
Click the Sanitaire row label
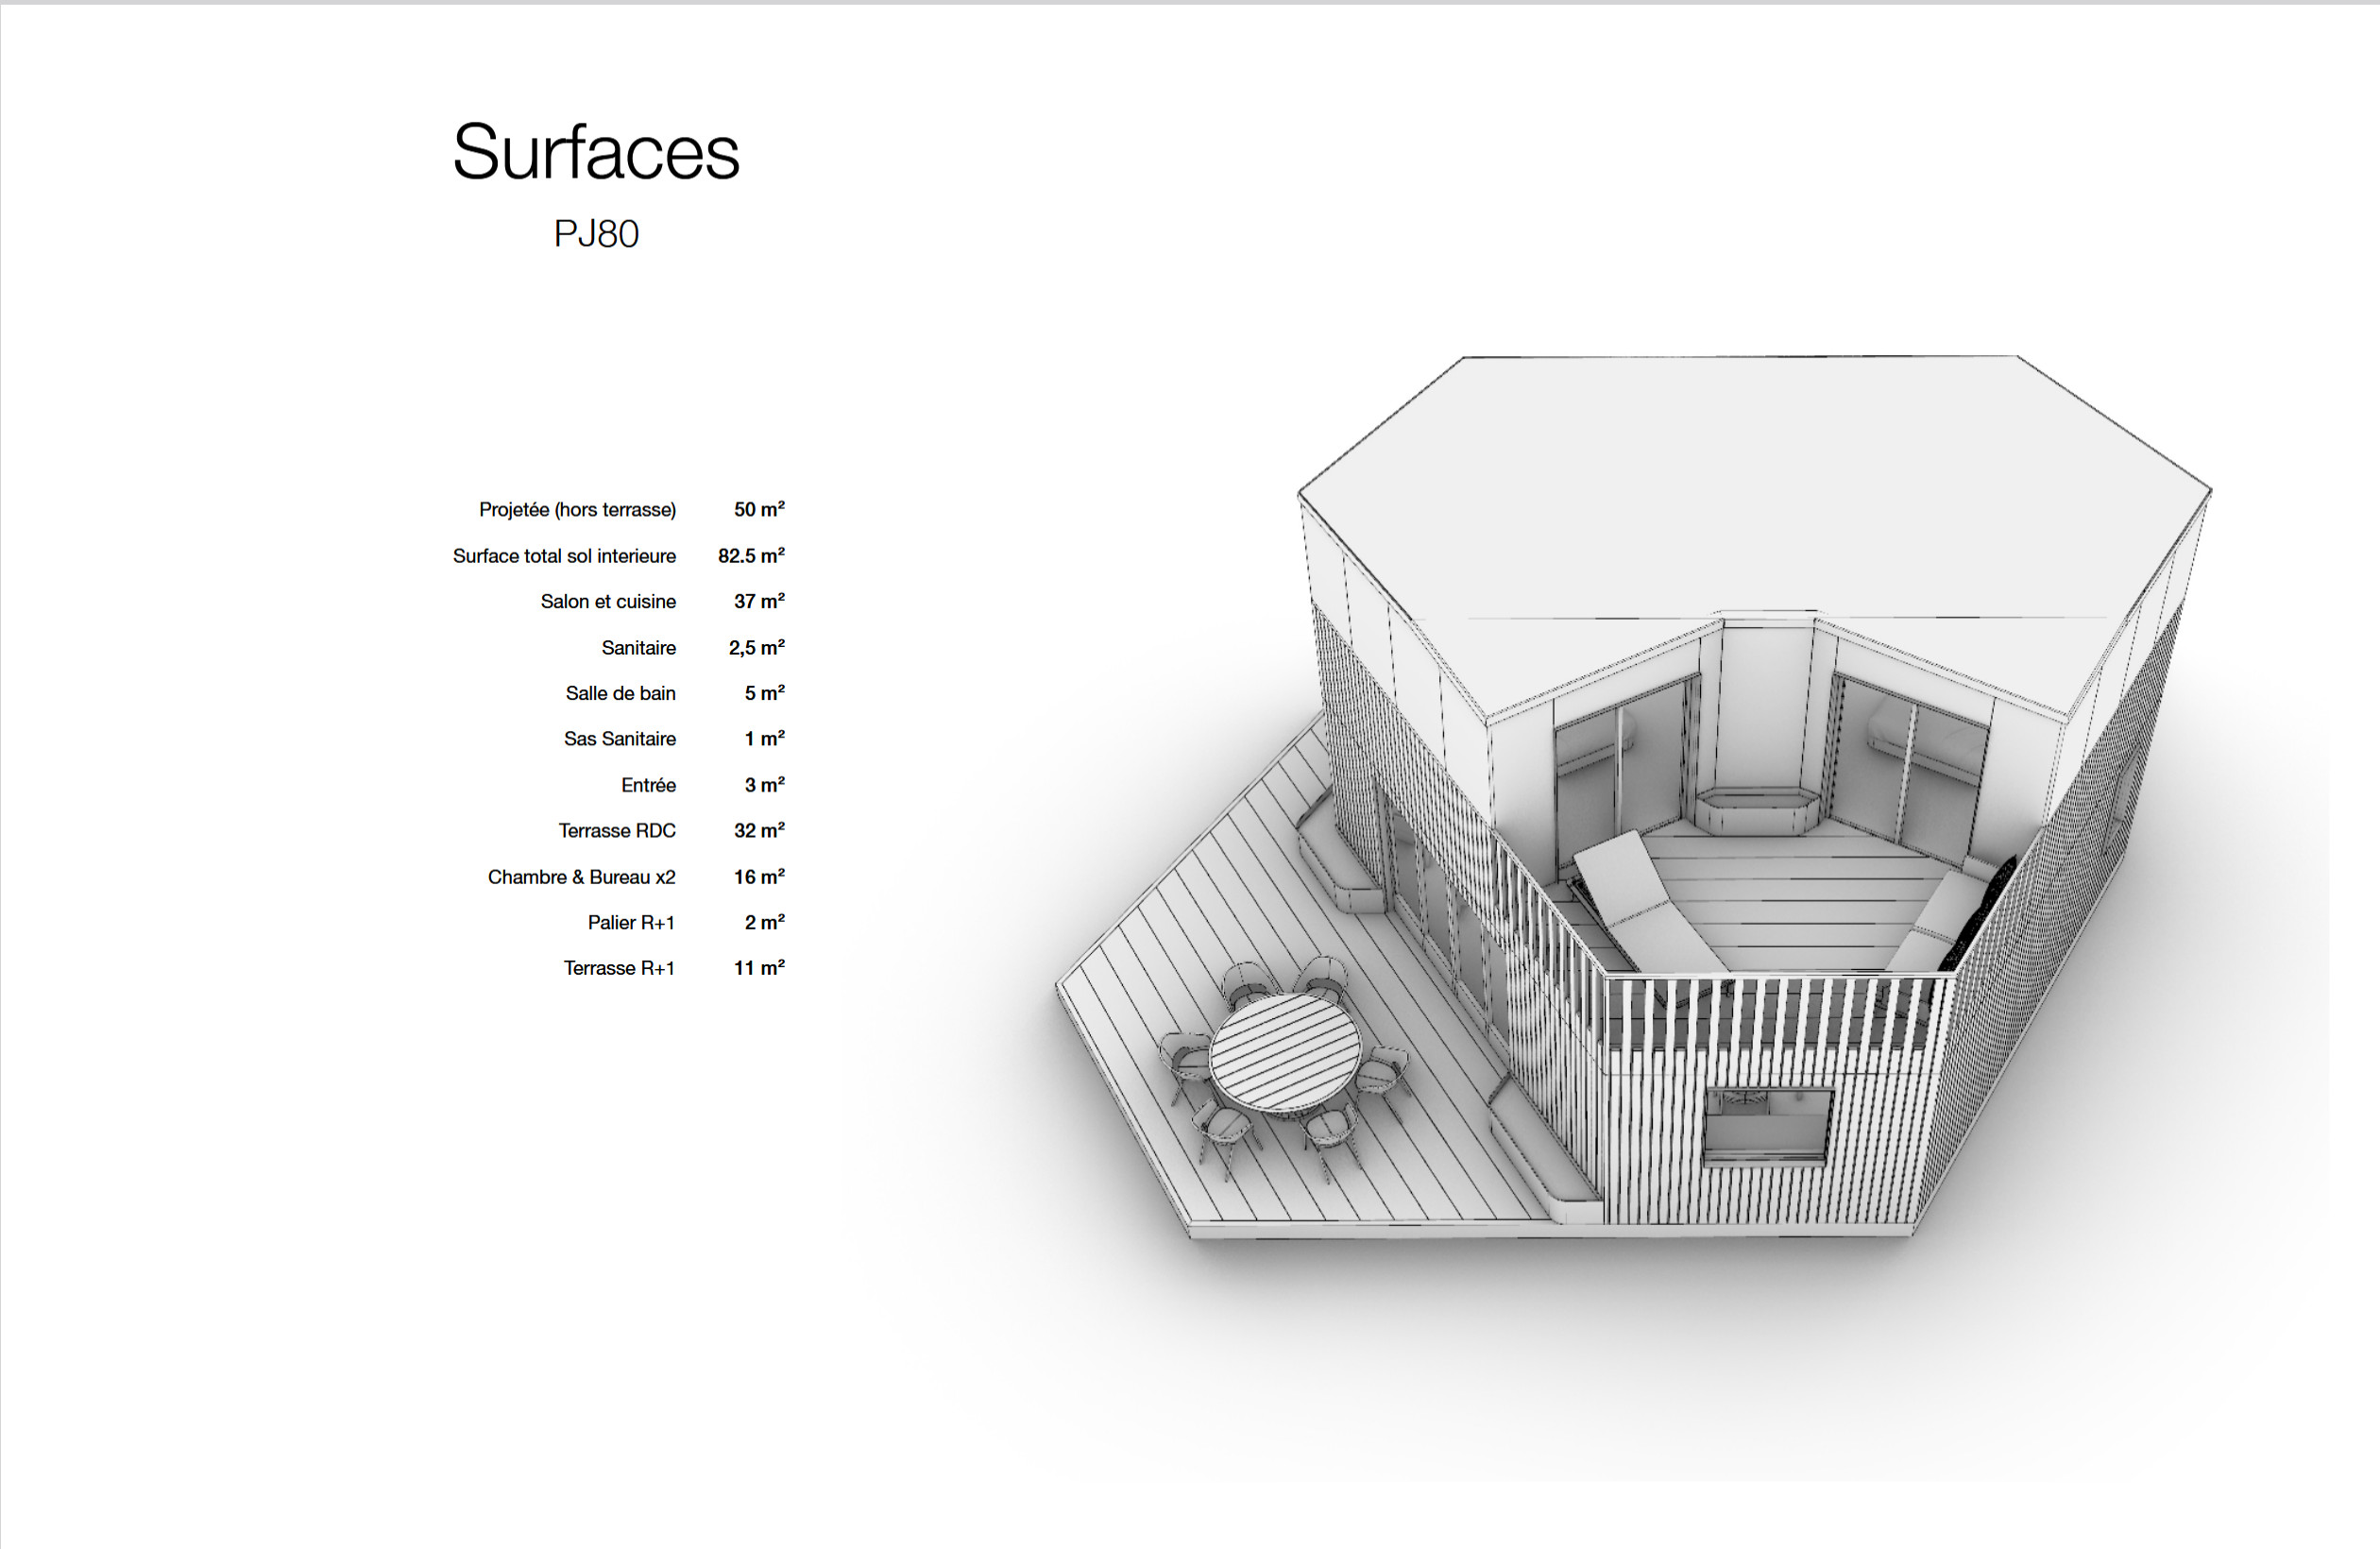[x=638, y=648]
